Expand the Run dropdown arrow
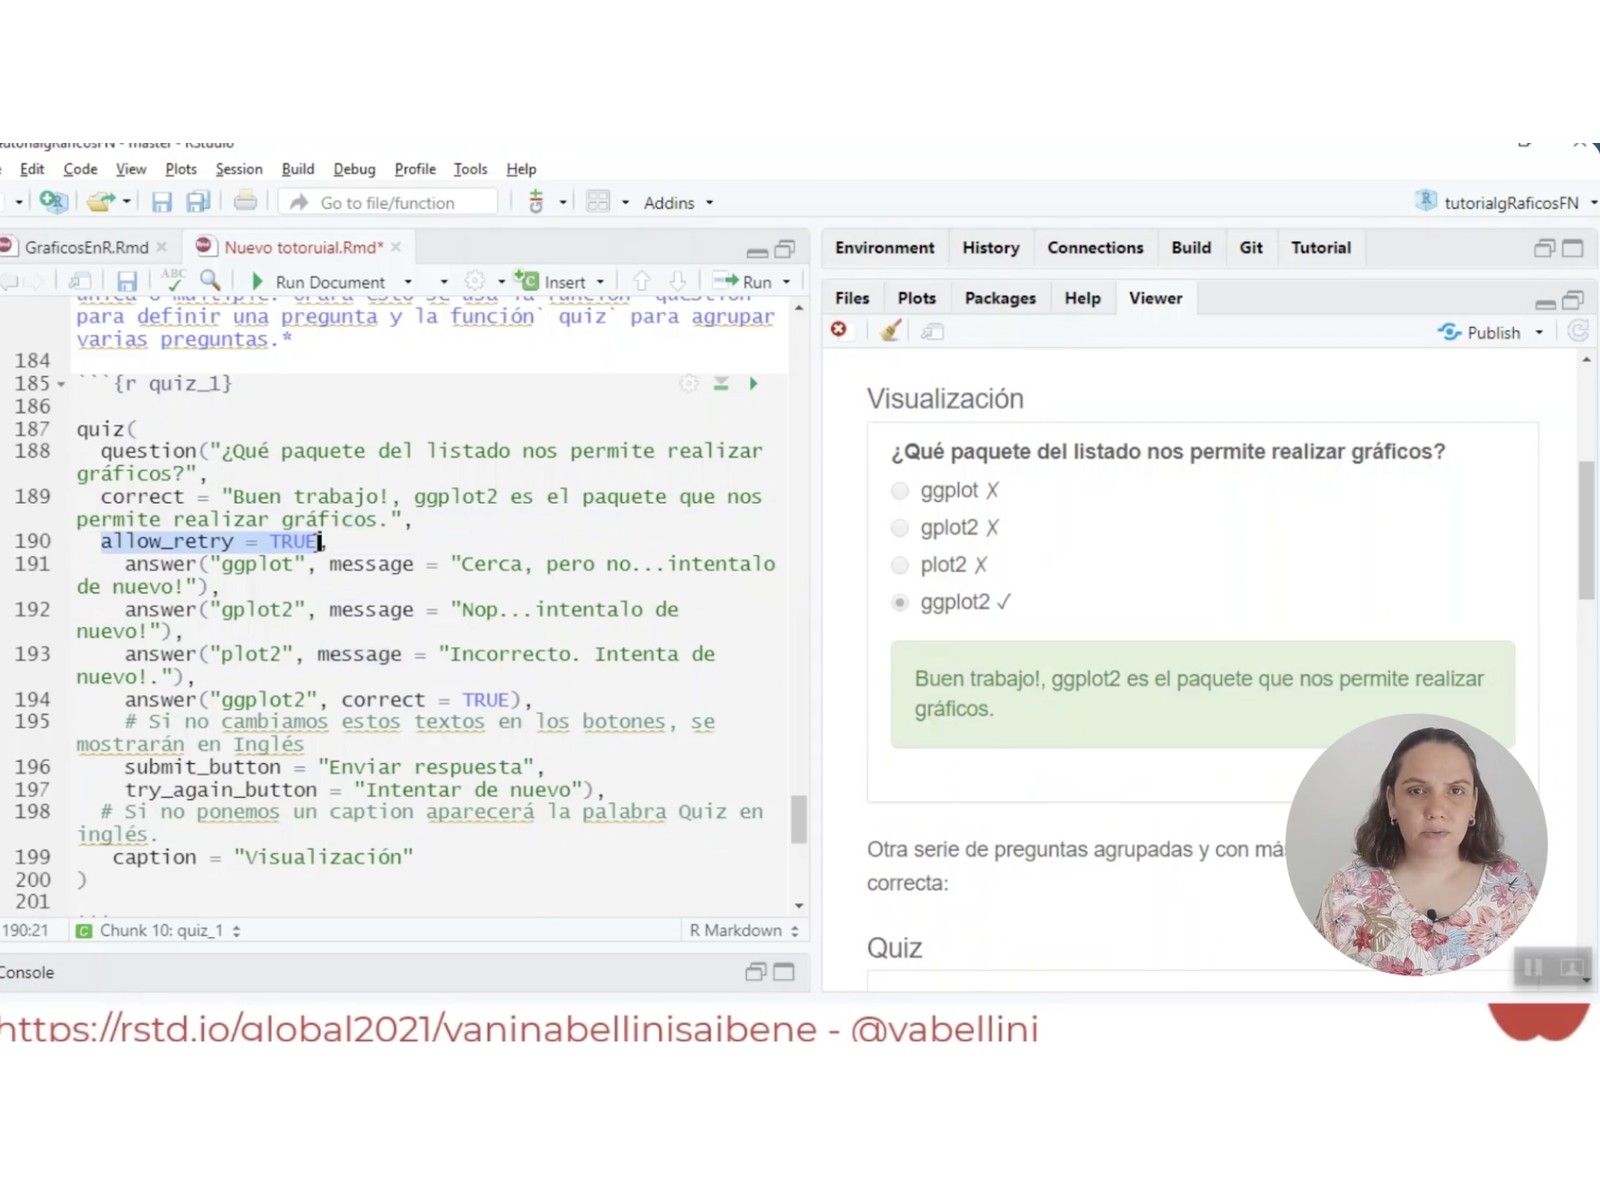The height and width of the screenshot is (1200, 1600). (x=786, y=282)
